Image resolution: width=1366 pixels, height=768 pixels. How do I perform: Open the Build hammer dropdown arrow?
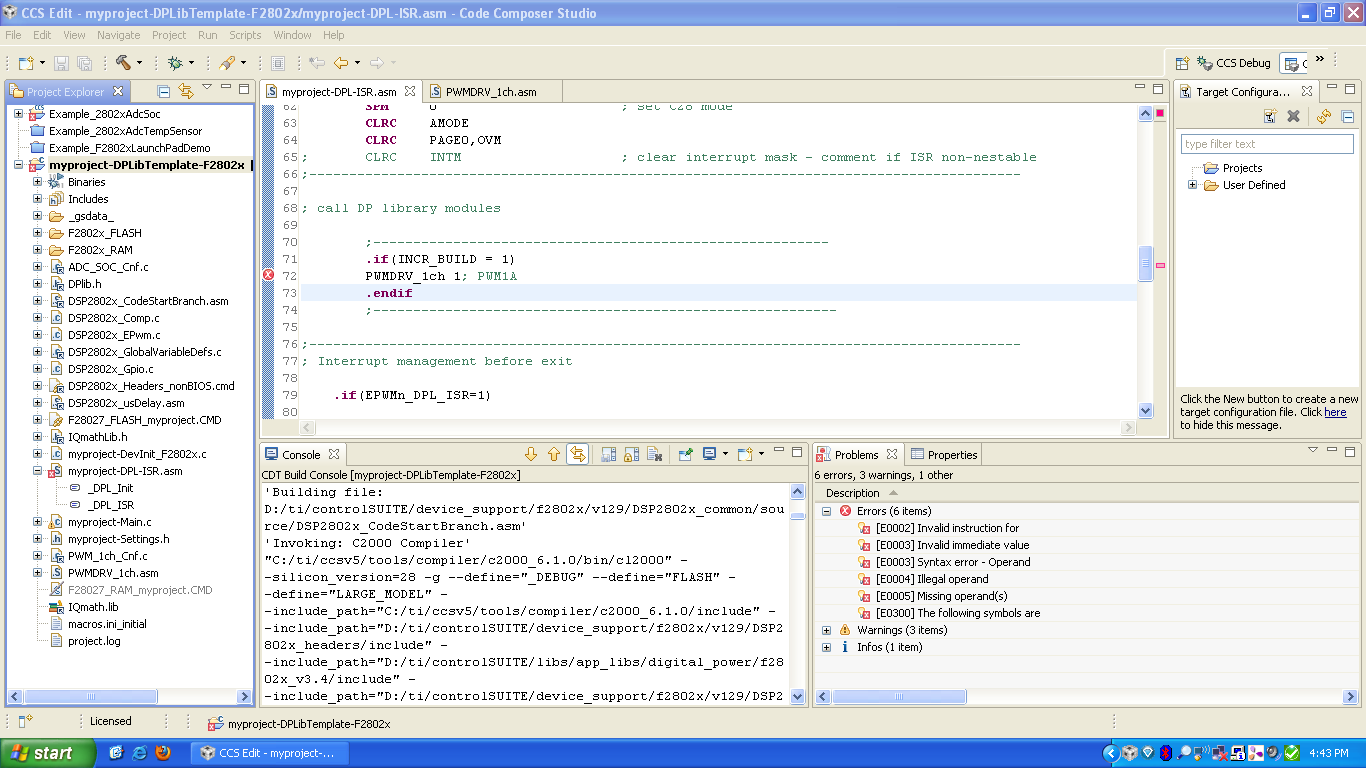[x=139, y=63]
